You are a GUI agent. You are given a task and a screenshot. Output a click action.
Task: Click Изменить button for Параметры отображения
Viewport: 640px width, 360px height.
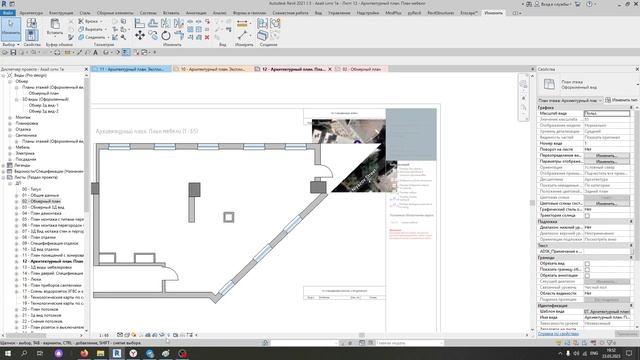(607, 162)
